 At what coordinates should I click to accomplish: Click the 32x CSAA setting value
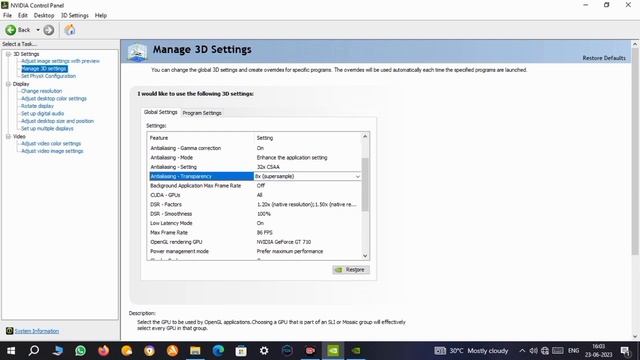point(268,167)
